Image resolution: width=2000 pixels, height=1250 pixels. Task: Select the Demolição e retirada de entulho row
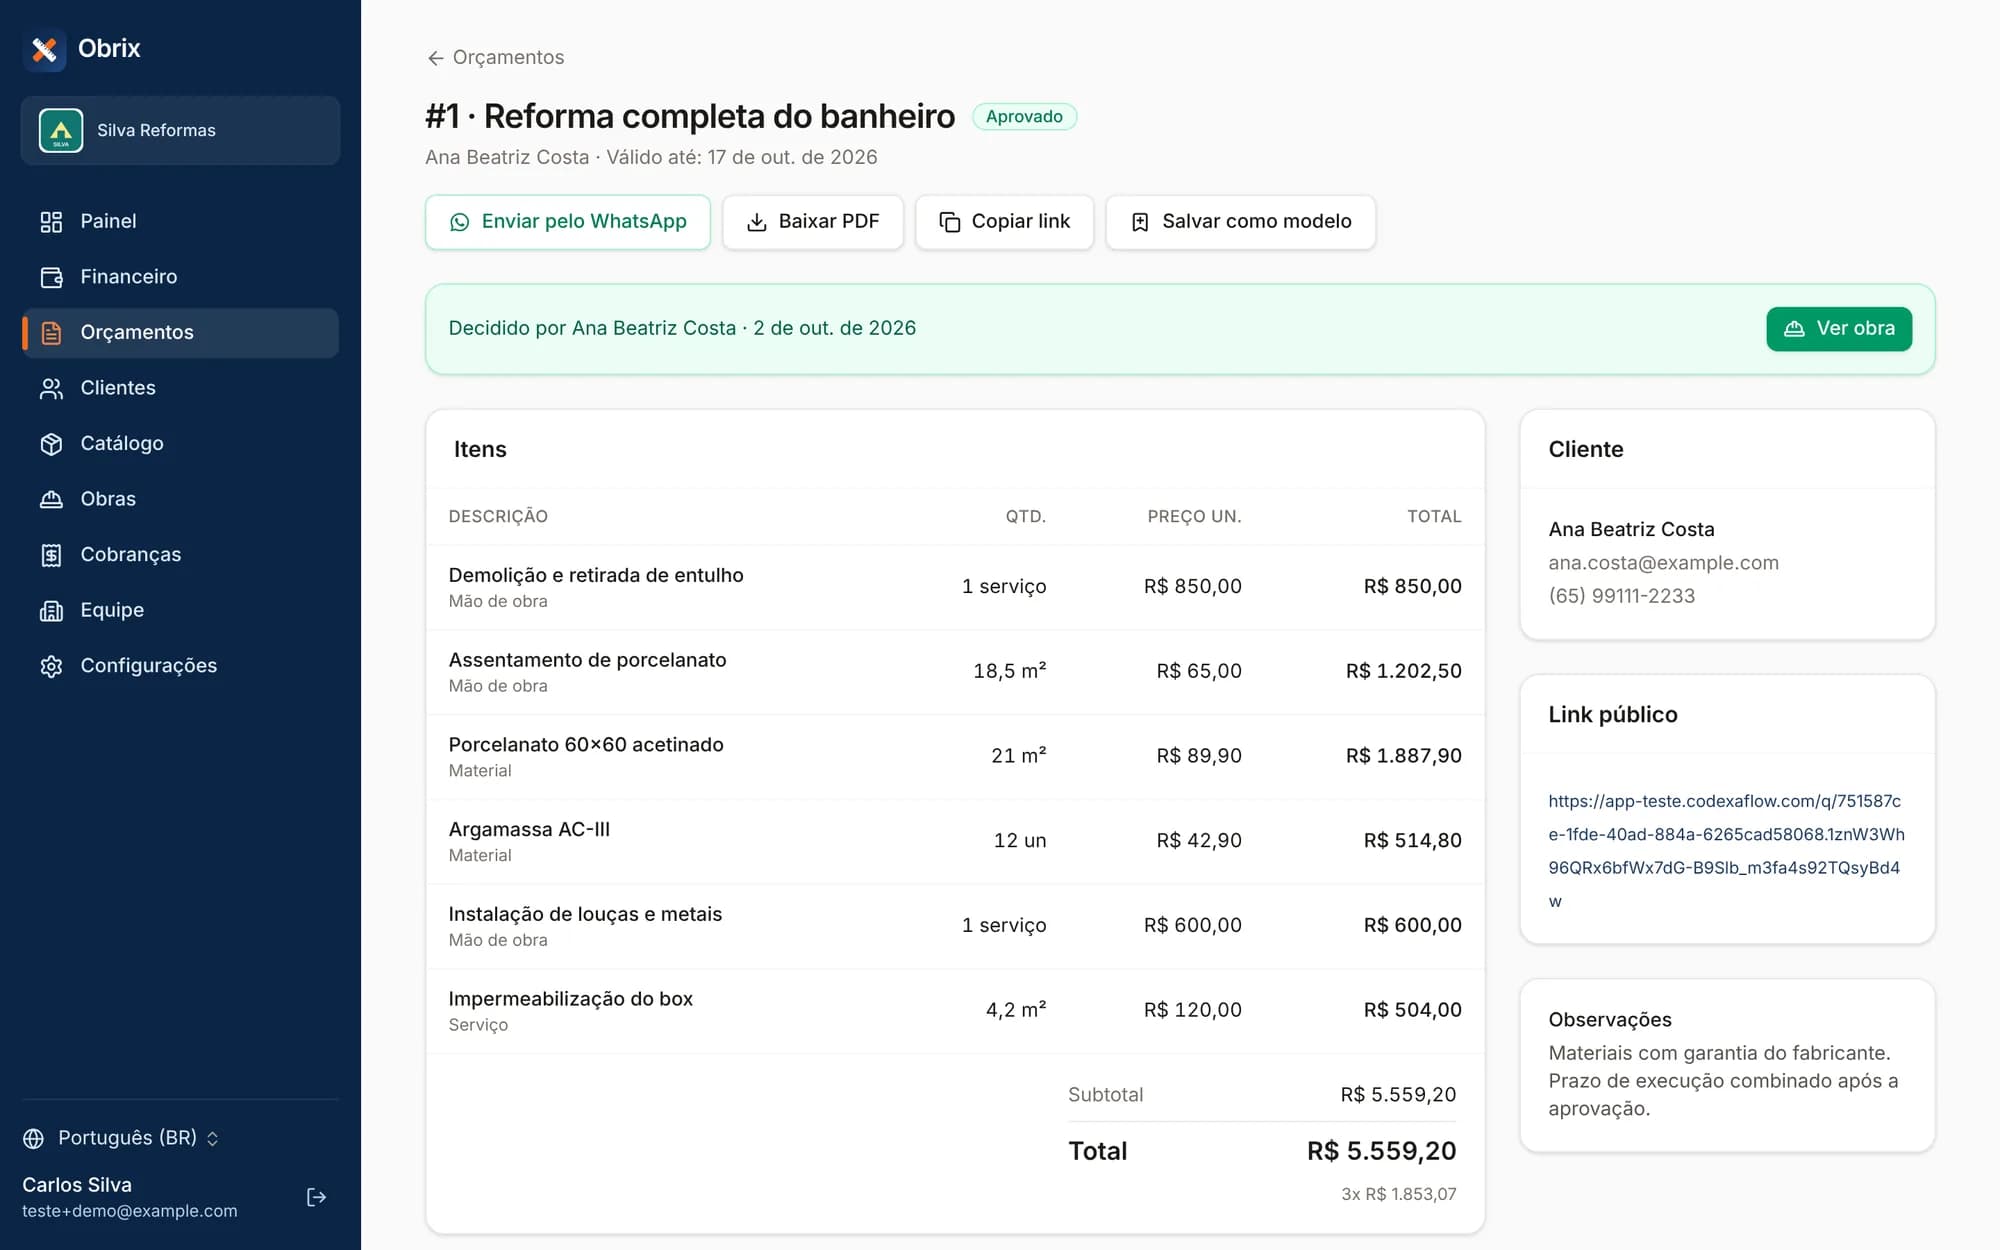coord(955,587)
